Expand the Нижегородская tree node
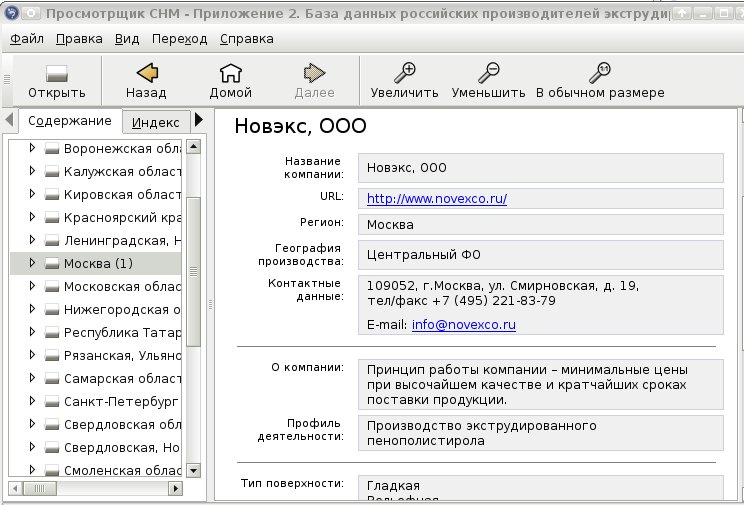The height and width of the screenshot is (505, 744). point(32,309)
